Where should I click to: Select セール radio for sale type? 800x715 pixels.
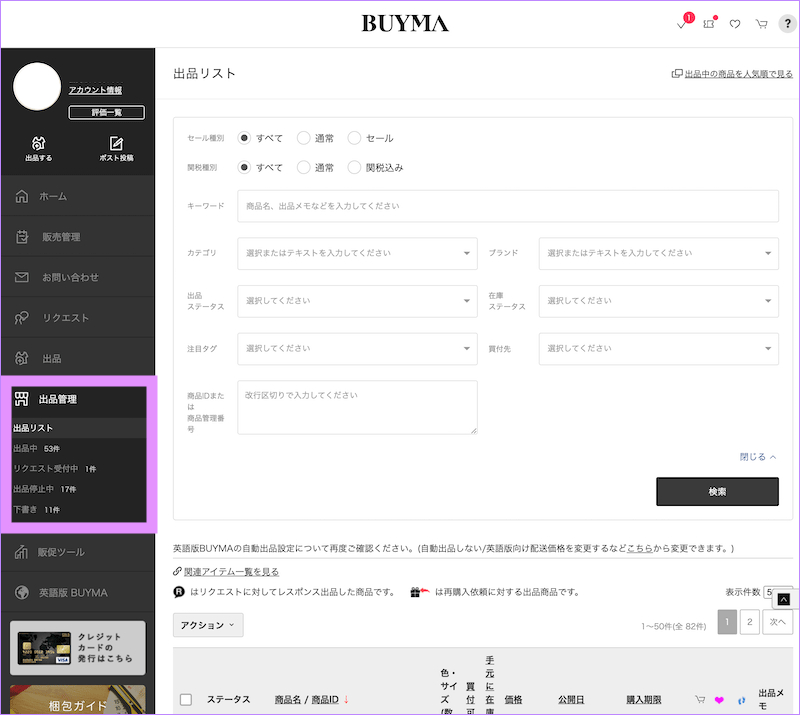pyautogui.click(x=355, y=138)
